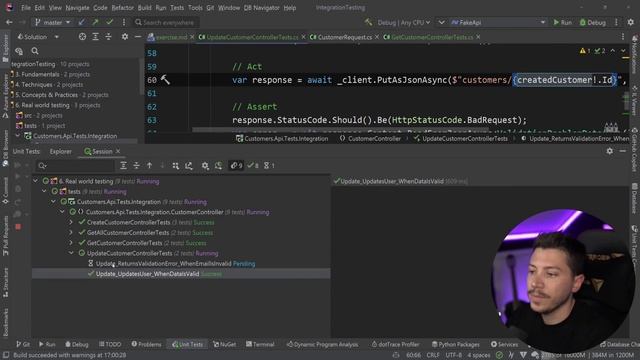The height and width of the screenshot is (360, 640).
Task: Open IDE settings gear at top right
Action: 631,22
